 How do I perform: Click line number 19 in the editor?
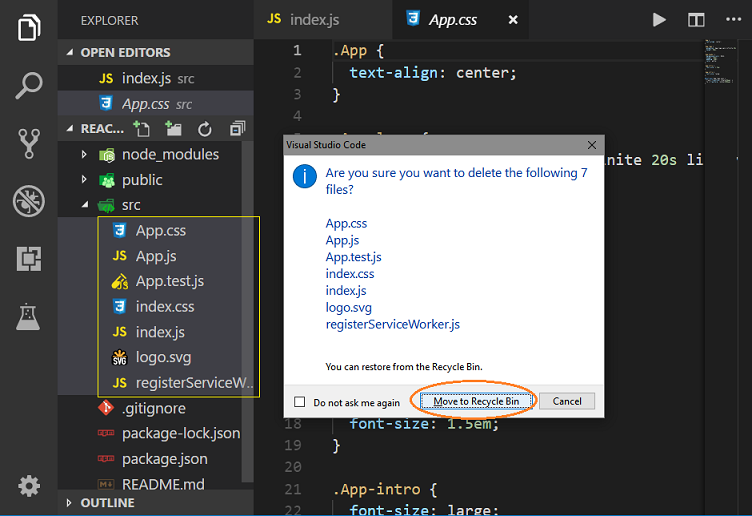[293, 446]
